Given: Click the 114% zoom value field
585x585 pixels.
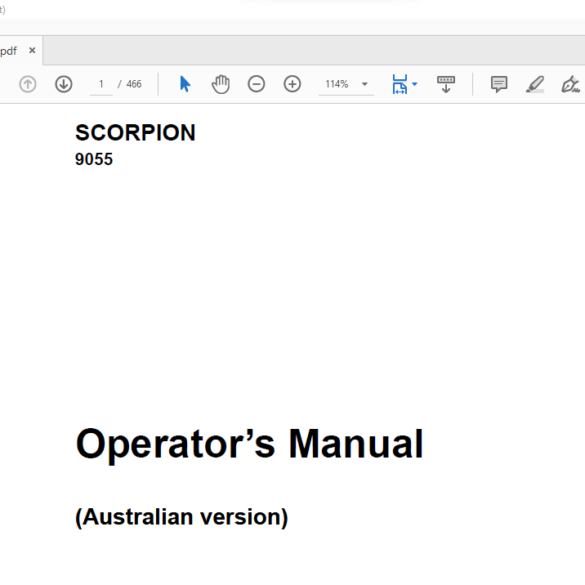Looking at the screenshot, I should [337, 84].
